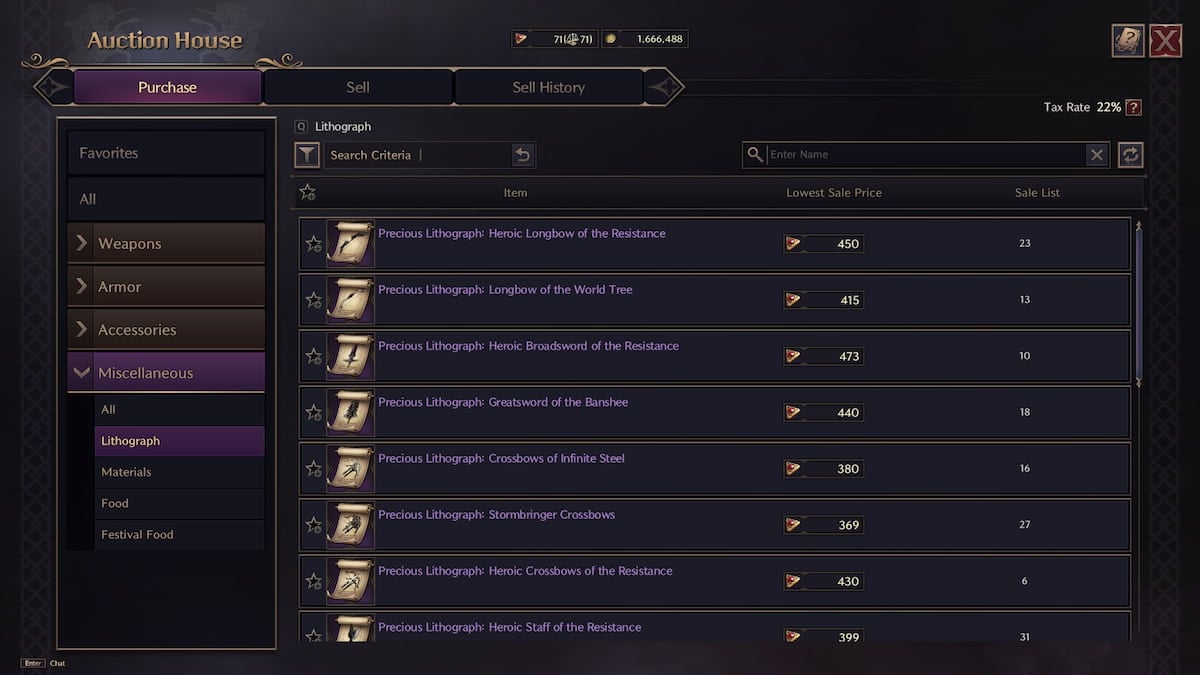Open the Sell History tab
1200x675 pixels.
pos(548,87)
